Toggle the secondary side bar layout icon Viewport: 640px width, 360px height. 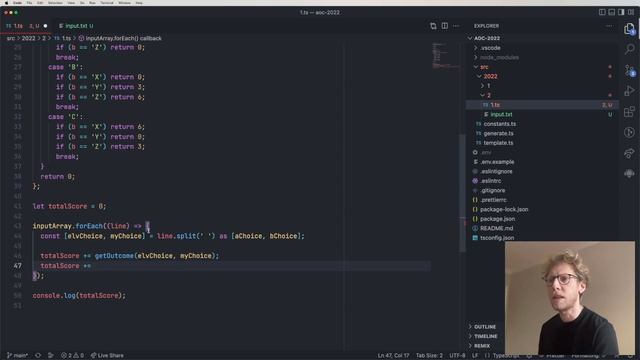pos(621,12)
